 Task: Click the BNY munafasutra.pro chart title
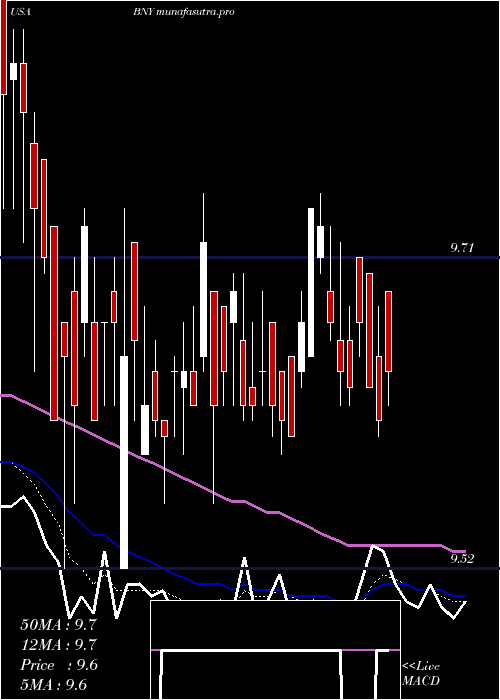tap(183, 12)
